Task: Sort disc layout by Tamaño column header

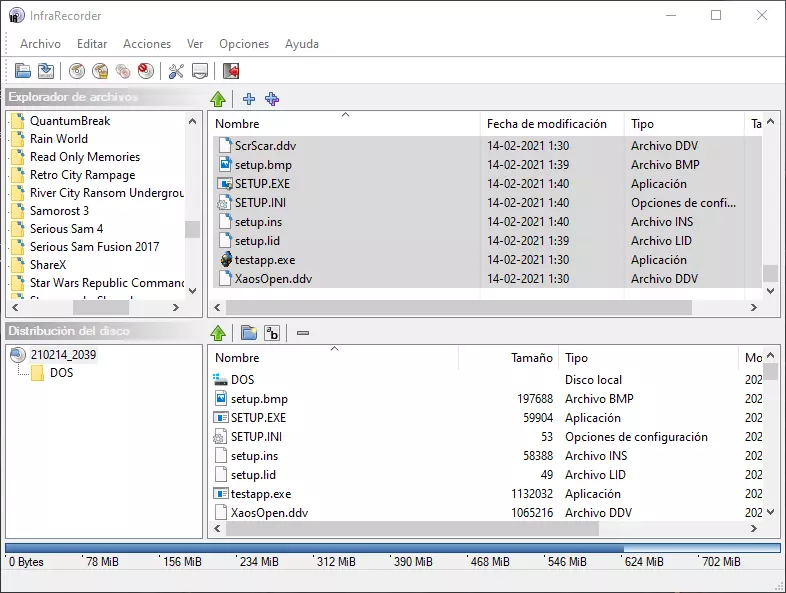Action: 531,358
